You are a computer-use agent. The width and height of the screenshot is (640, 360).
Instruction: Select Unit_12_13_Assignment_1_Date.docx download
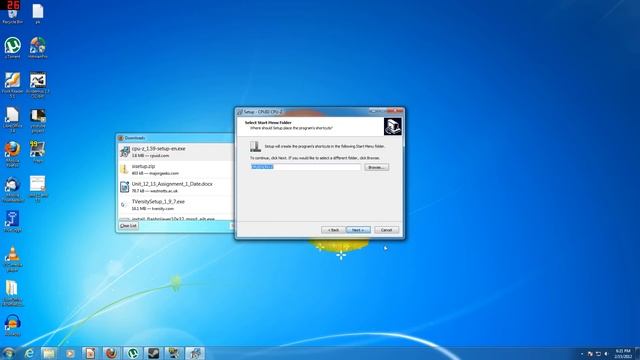[x=176, y=187]
